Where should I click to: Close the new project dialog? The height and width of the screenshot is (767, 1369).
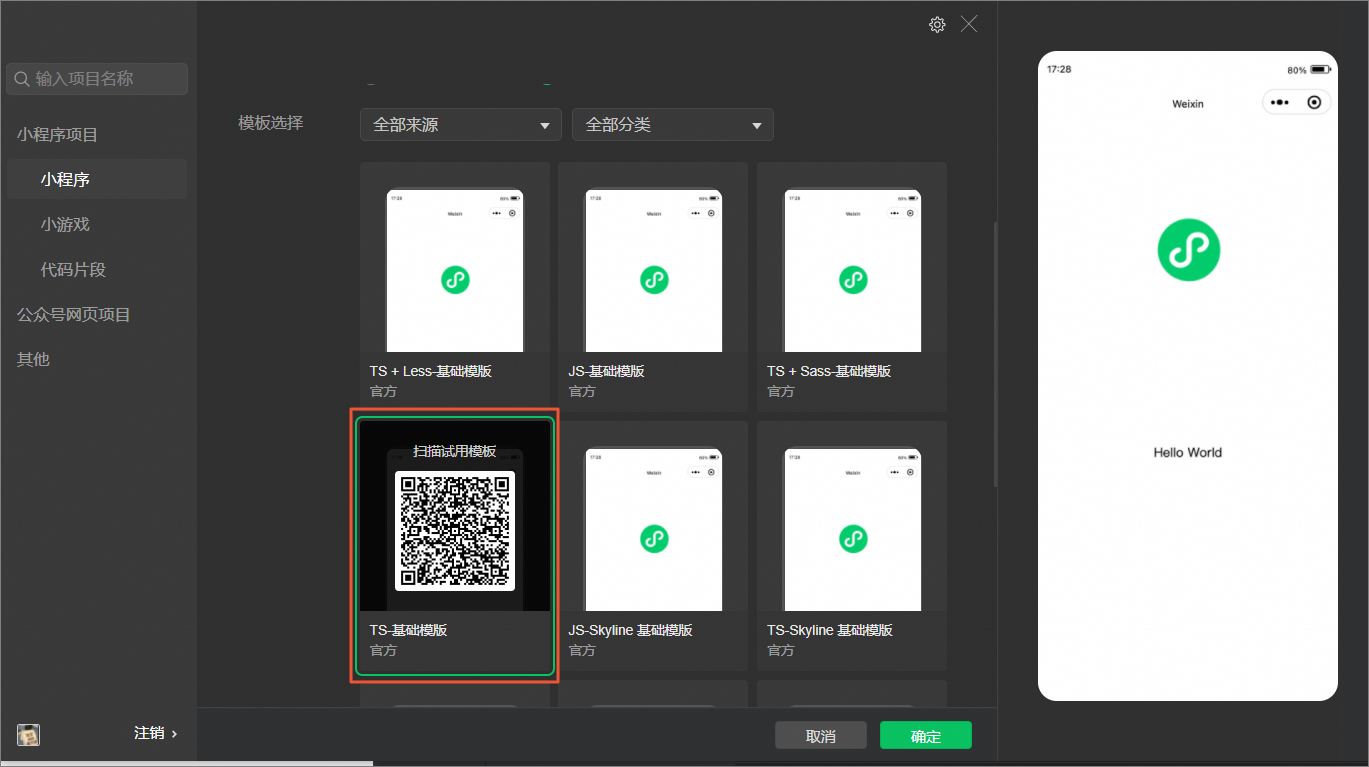pos(969,24)
